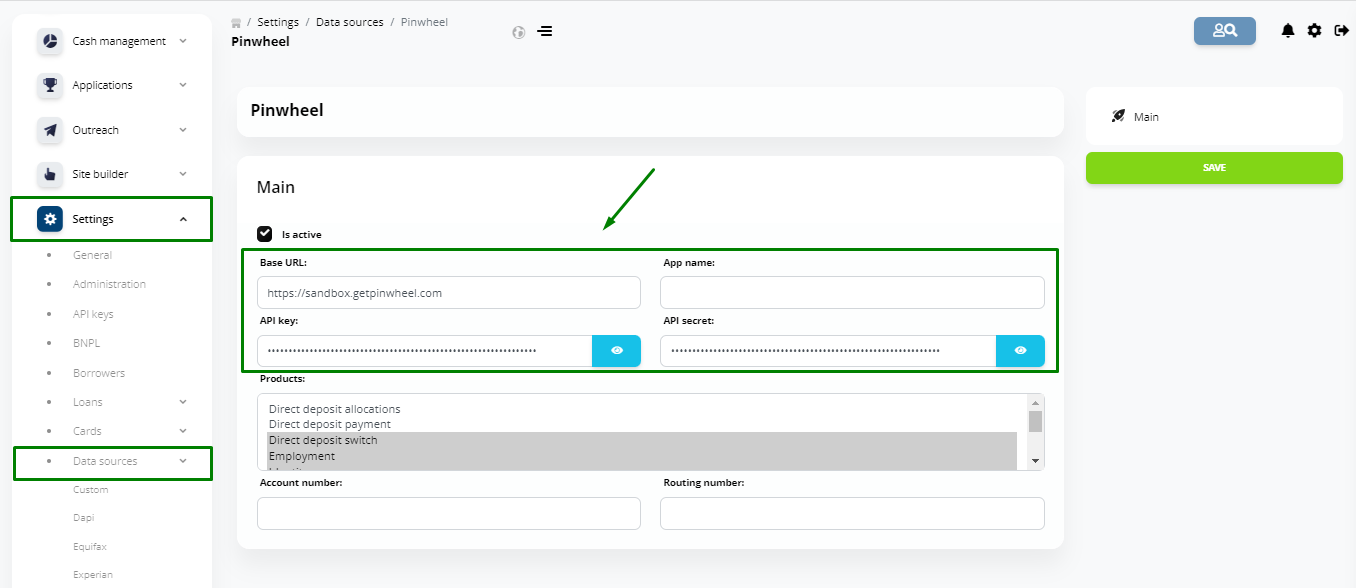Click the API secret password field

point(828,351)
